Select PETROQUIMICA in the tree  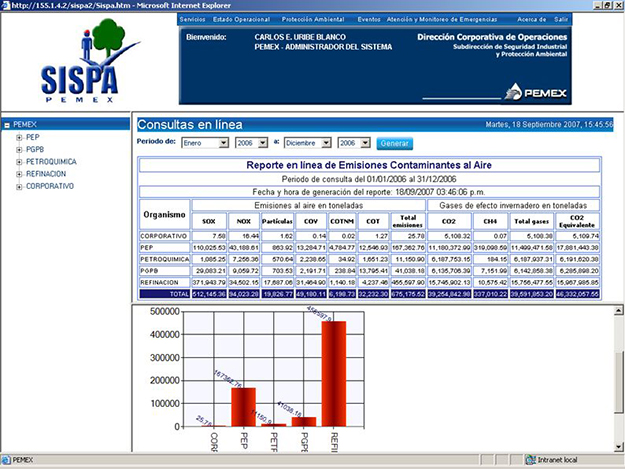(x=51, y=162)
